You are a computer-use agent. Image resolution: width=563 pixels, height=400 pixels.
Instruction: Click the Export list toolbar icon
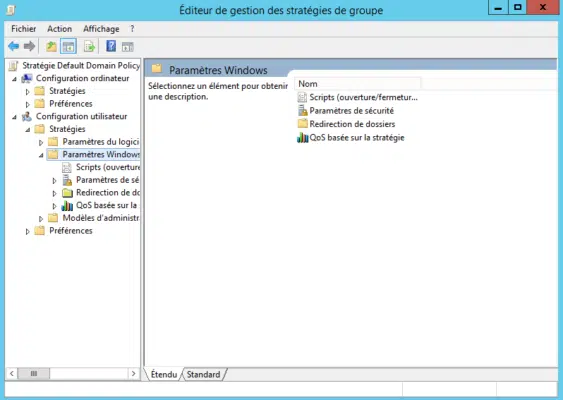[89, 46]
